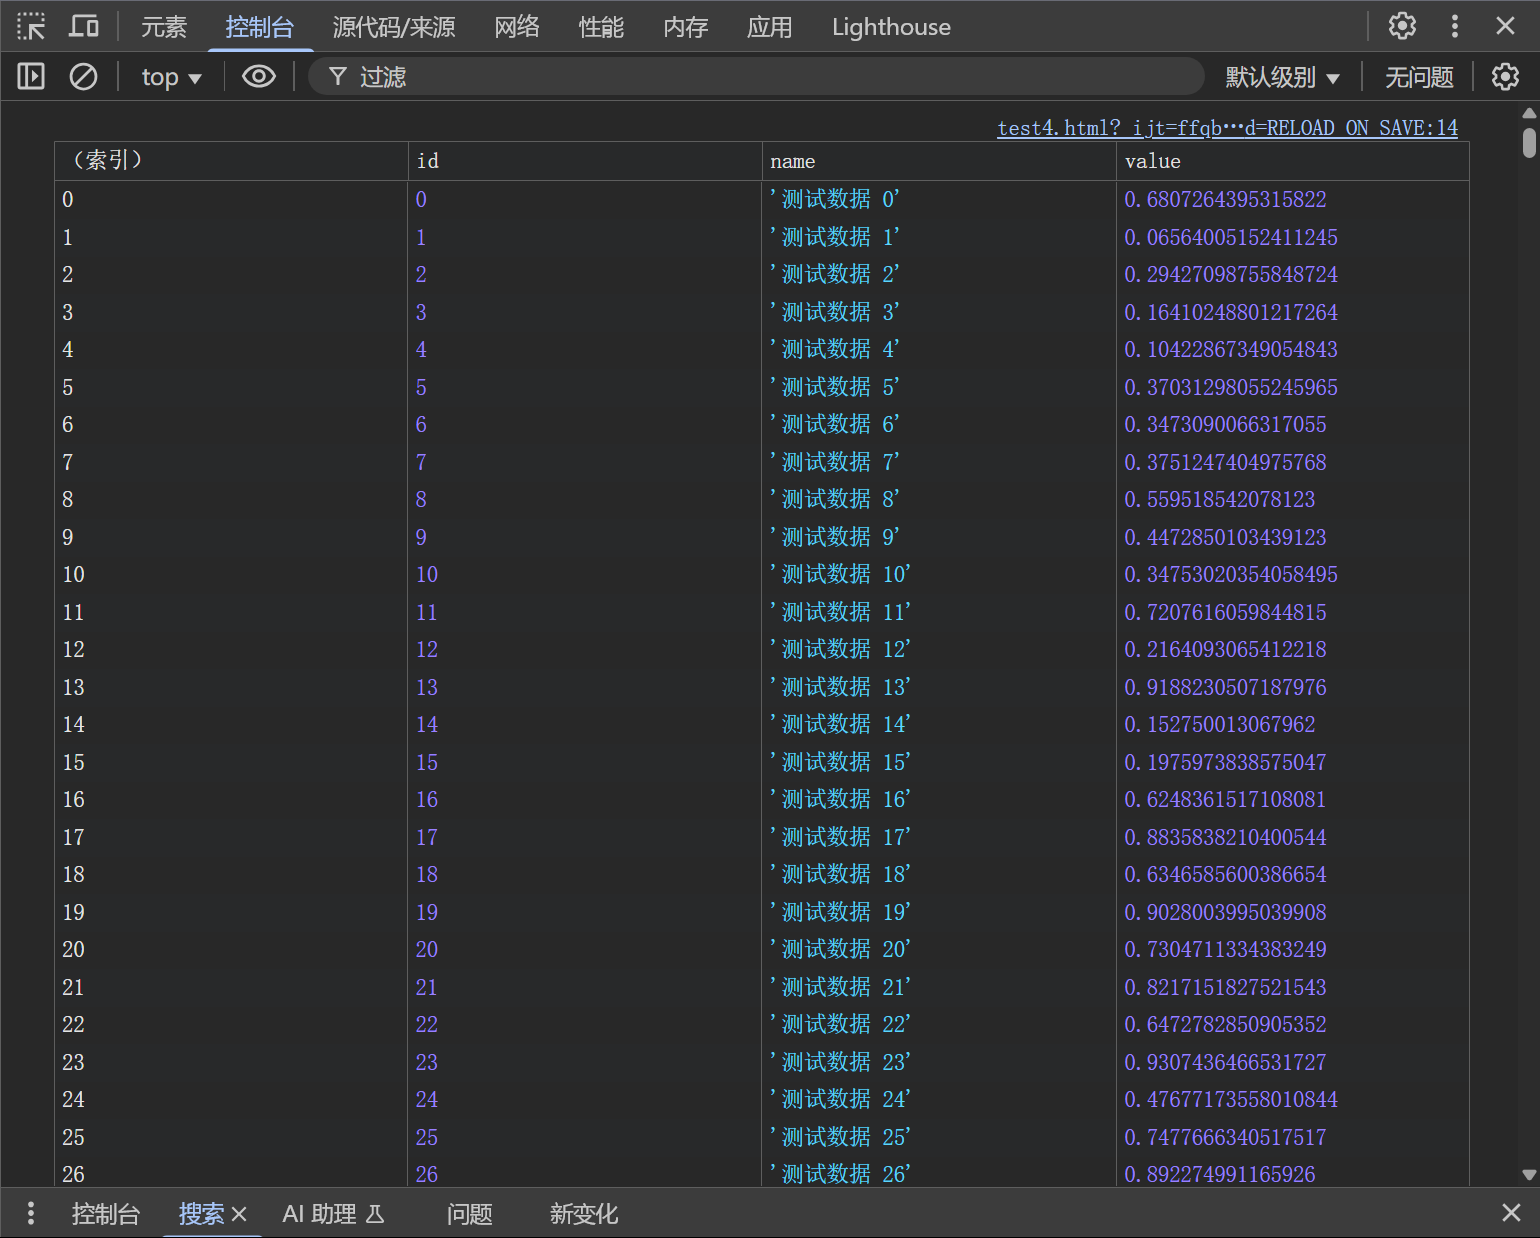Activate the inspect element picker icon
Screen dimensions: 1540x1238
point(31,26)
